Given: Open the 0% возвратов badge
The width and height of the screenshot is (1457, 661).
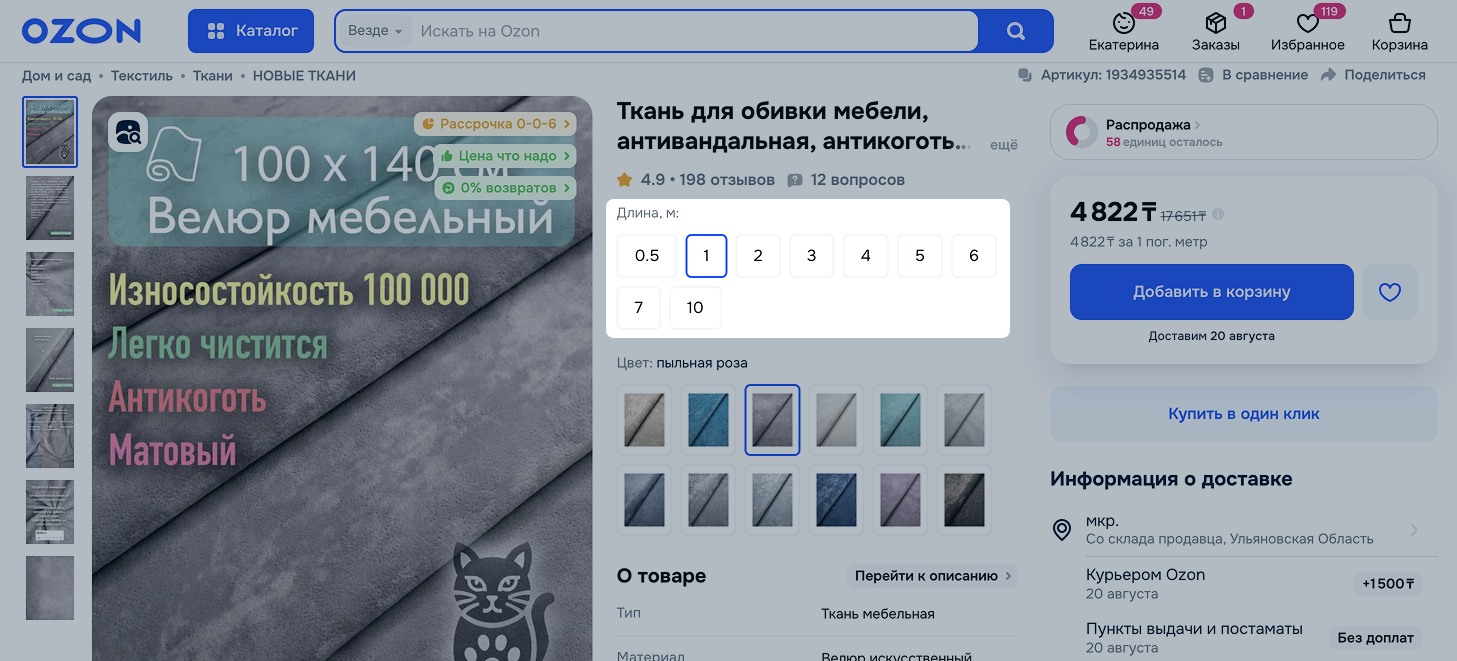Looking at the screenshot, I should tap(506, 188).
